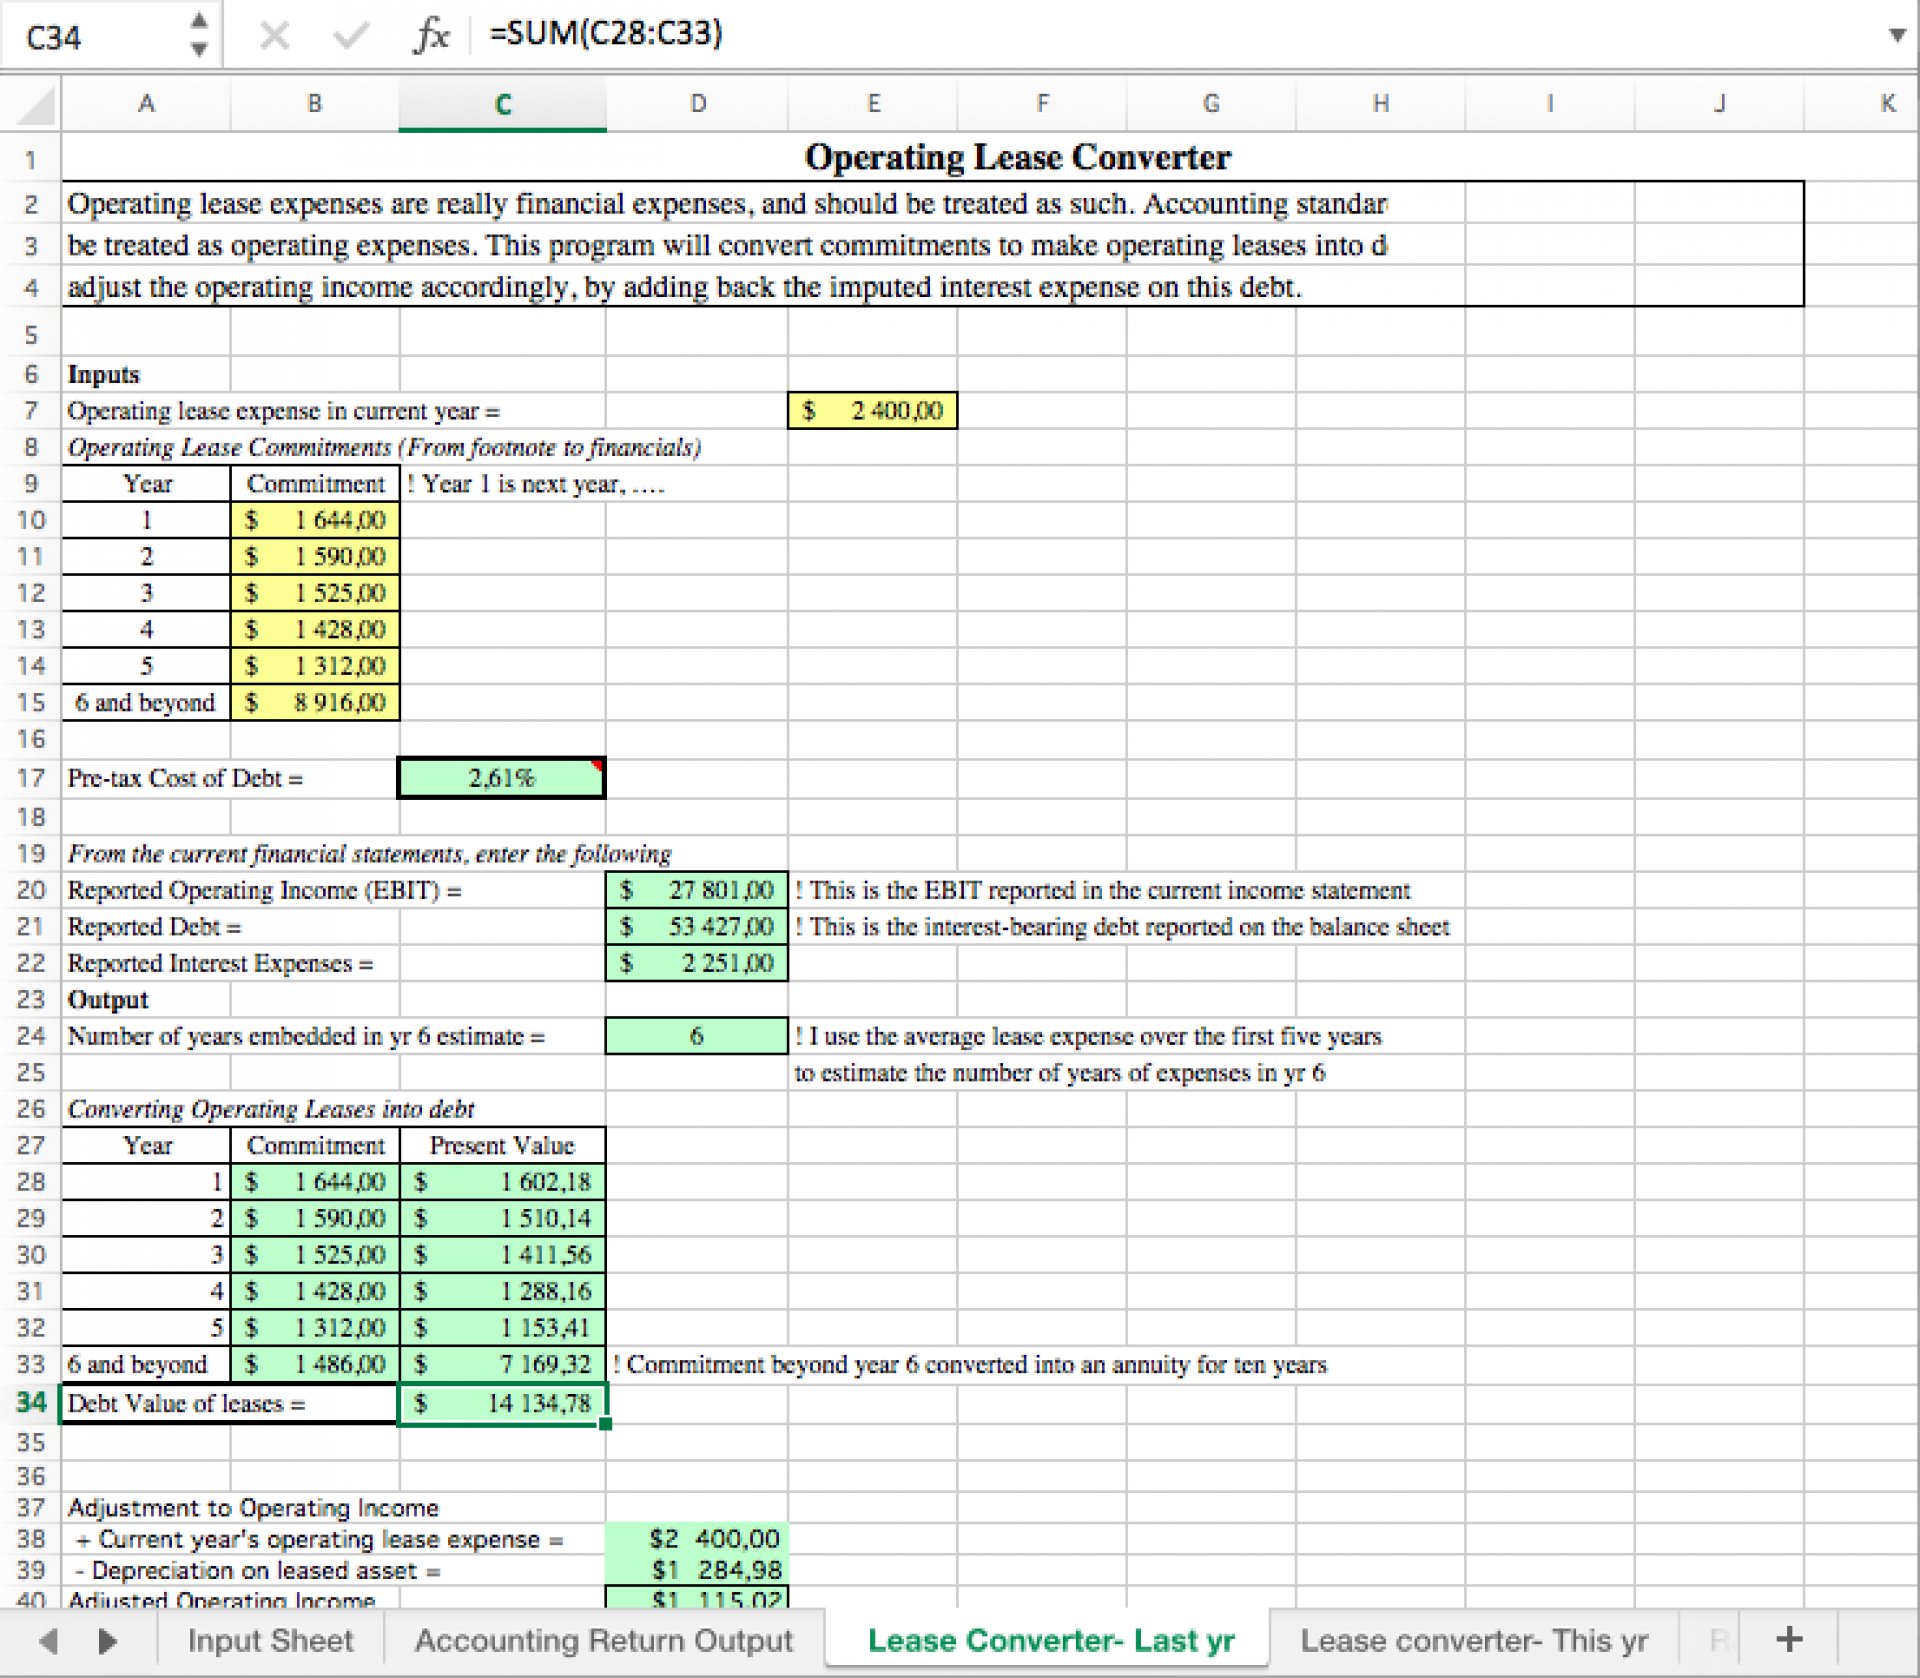This screenshot has width=1920, height=1678.
Task: Click the Pre-tax Cost of Debt label
Action: [185, 778]
